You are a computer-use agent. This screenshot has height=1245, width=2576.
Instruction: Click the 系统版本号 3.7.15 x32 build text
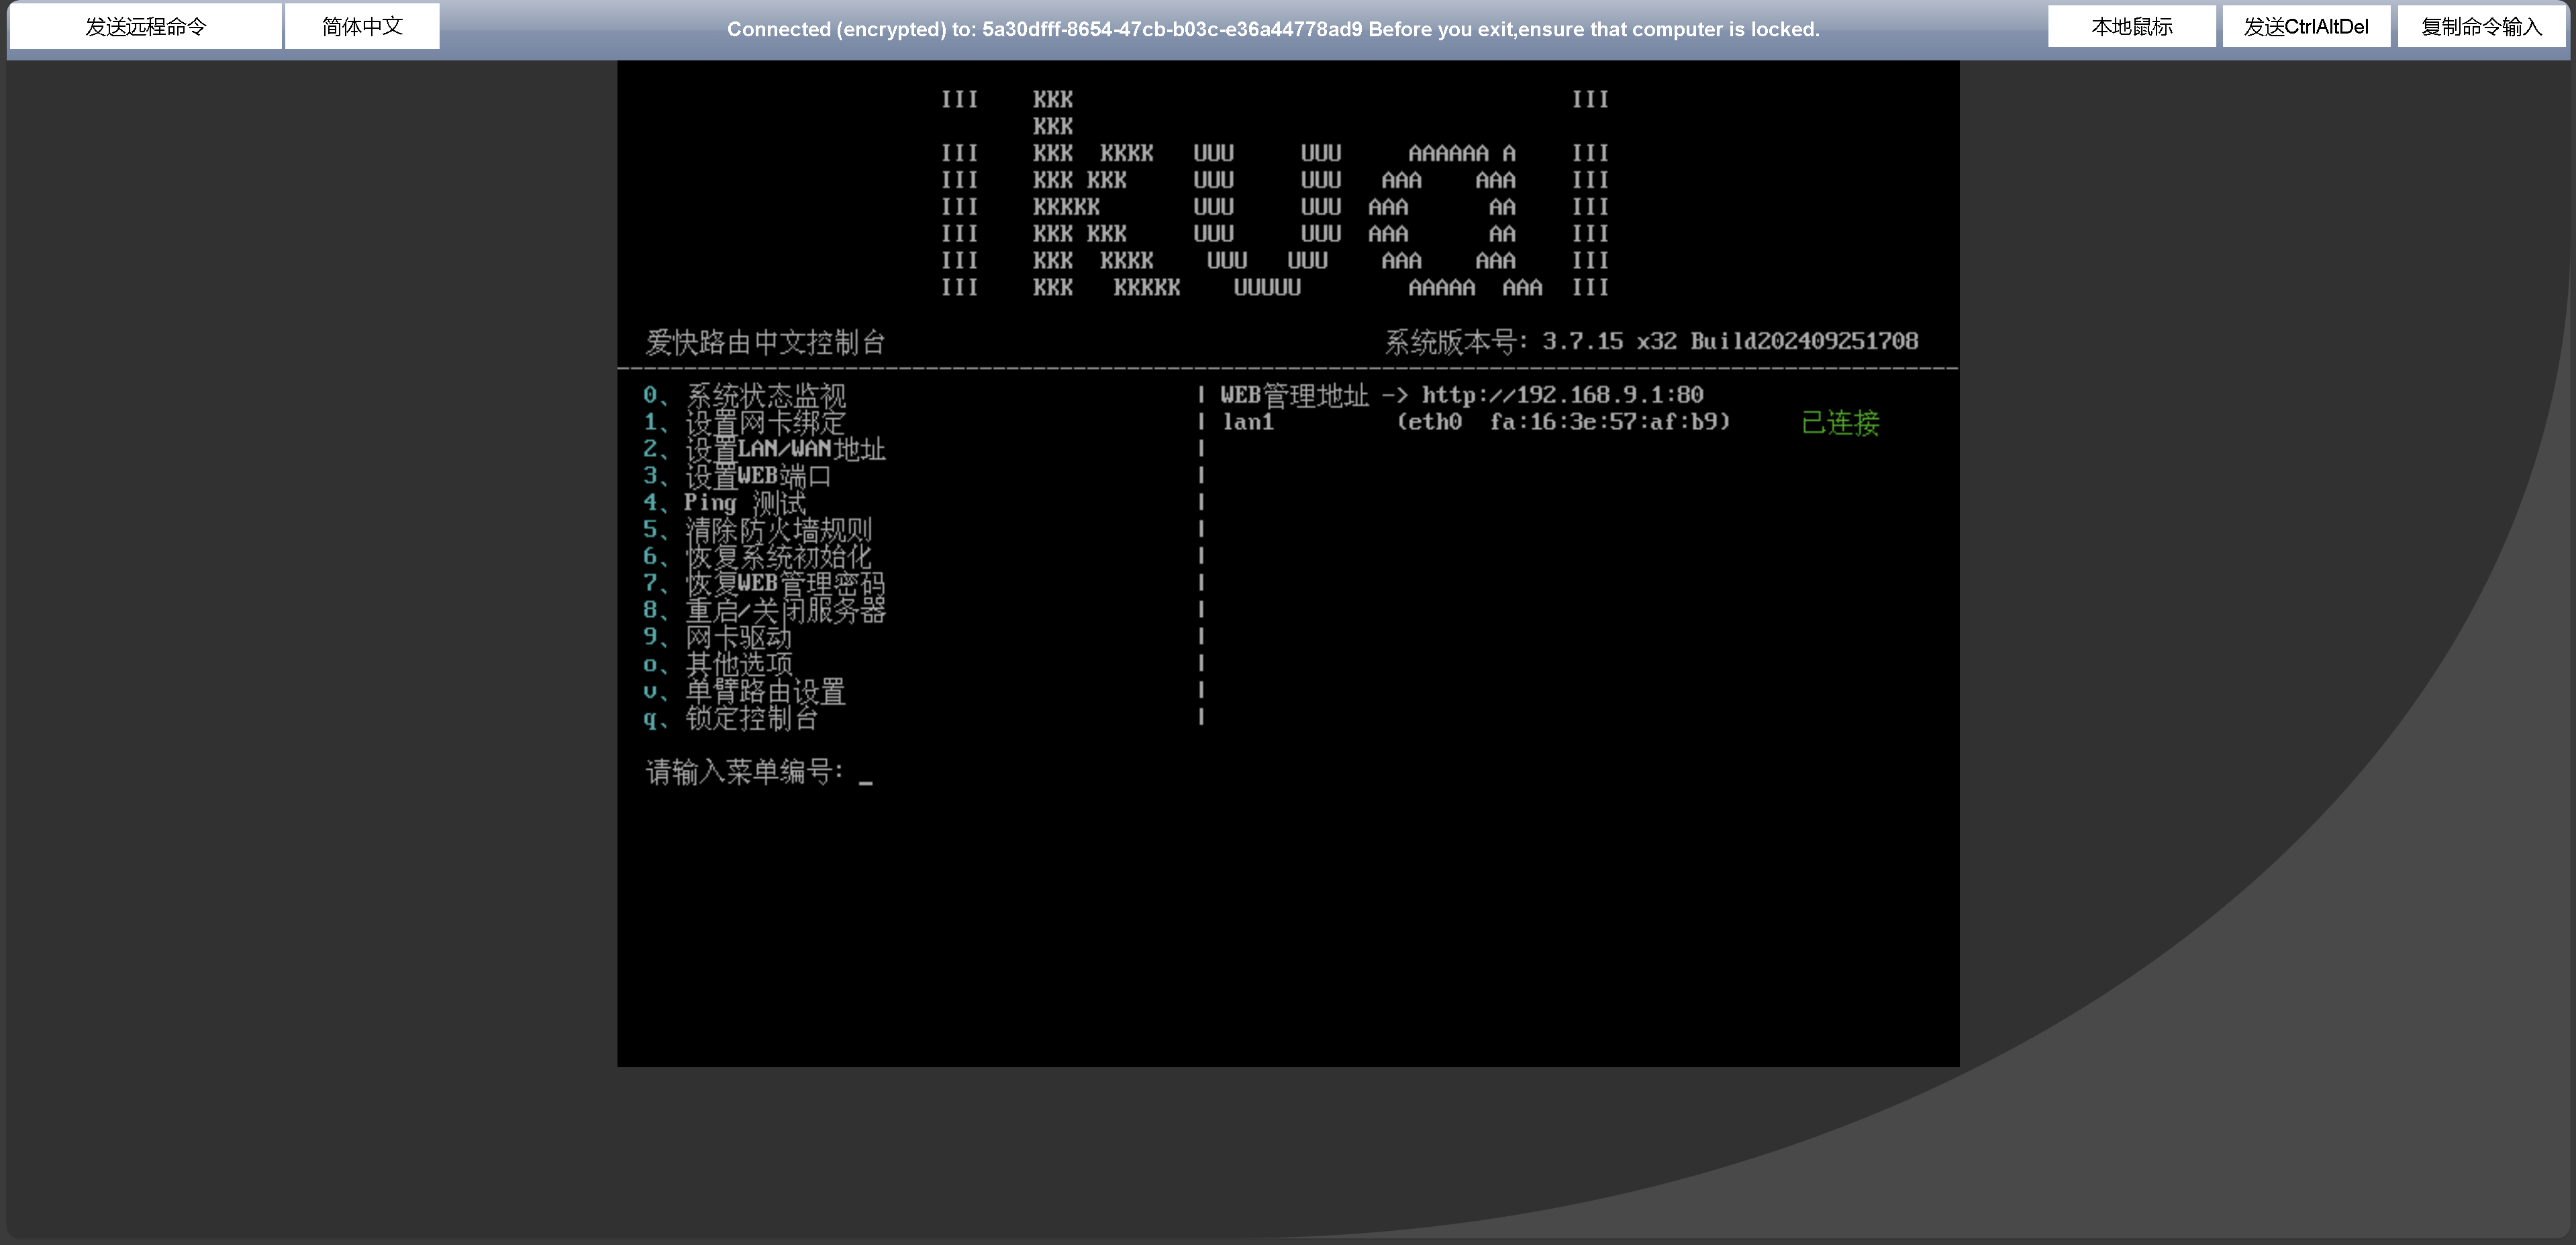[1651, 342]
